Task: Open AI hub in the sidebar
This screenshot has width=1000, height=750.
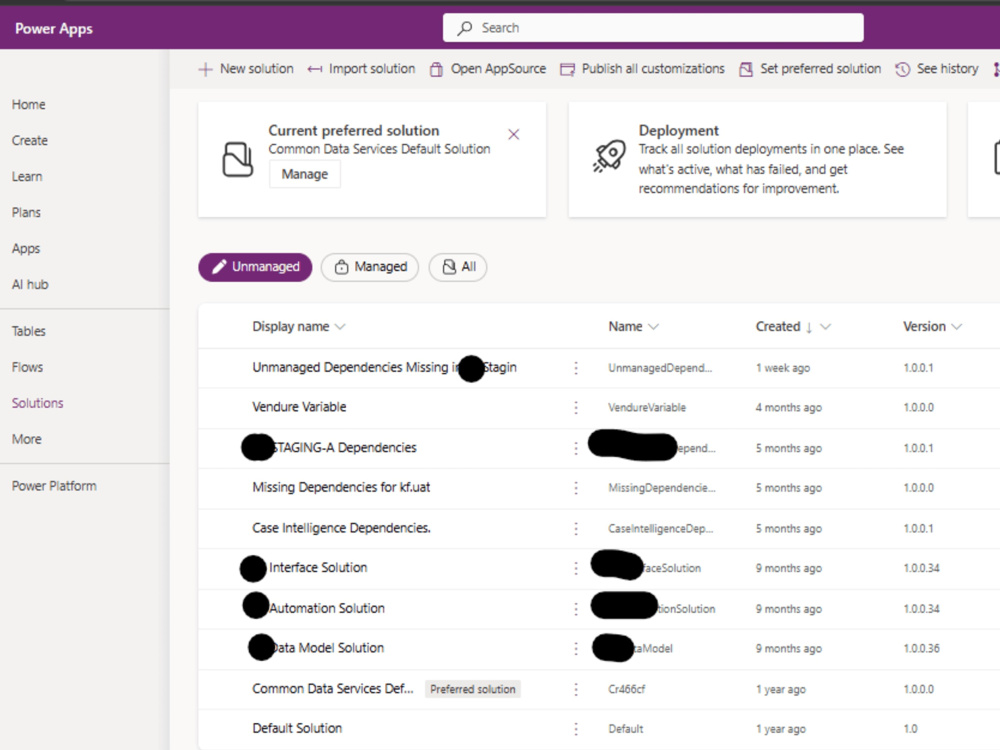Action: pos(30,284)
